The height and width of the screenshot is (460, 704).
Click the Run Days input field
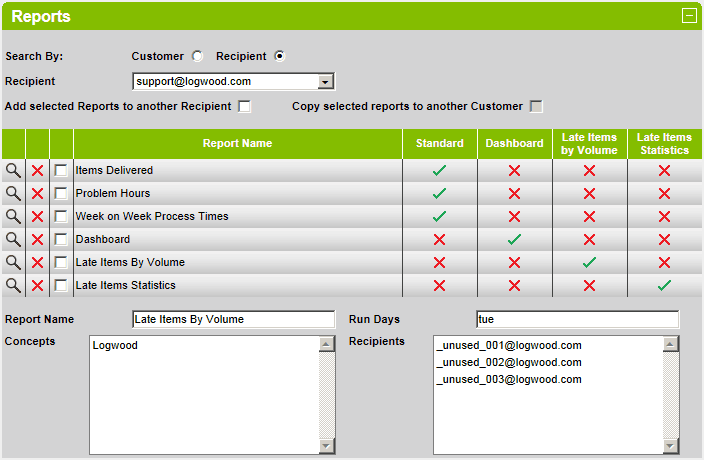pyautogui.click(x=577, y=320)
